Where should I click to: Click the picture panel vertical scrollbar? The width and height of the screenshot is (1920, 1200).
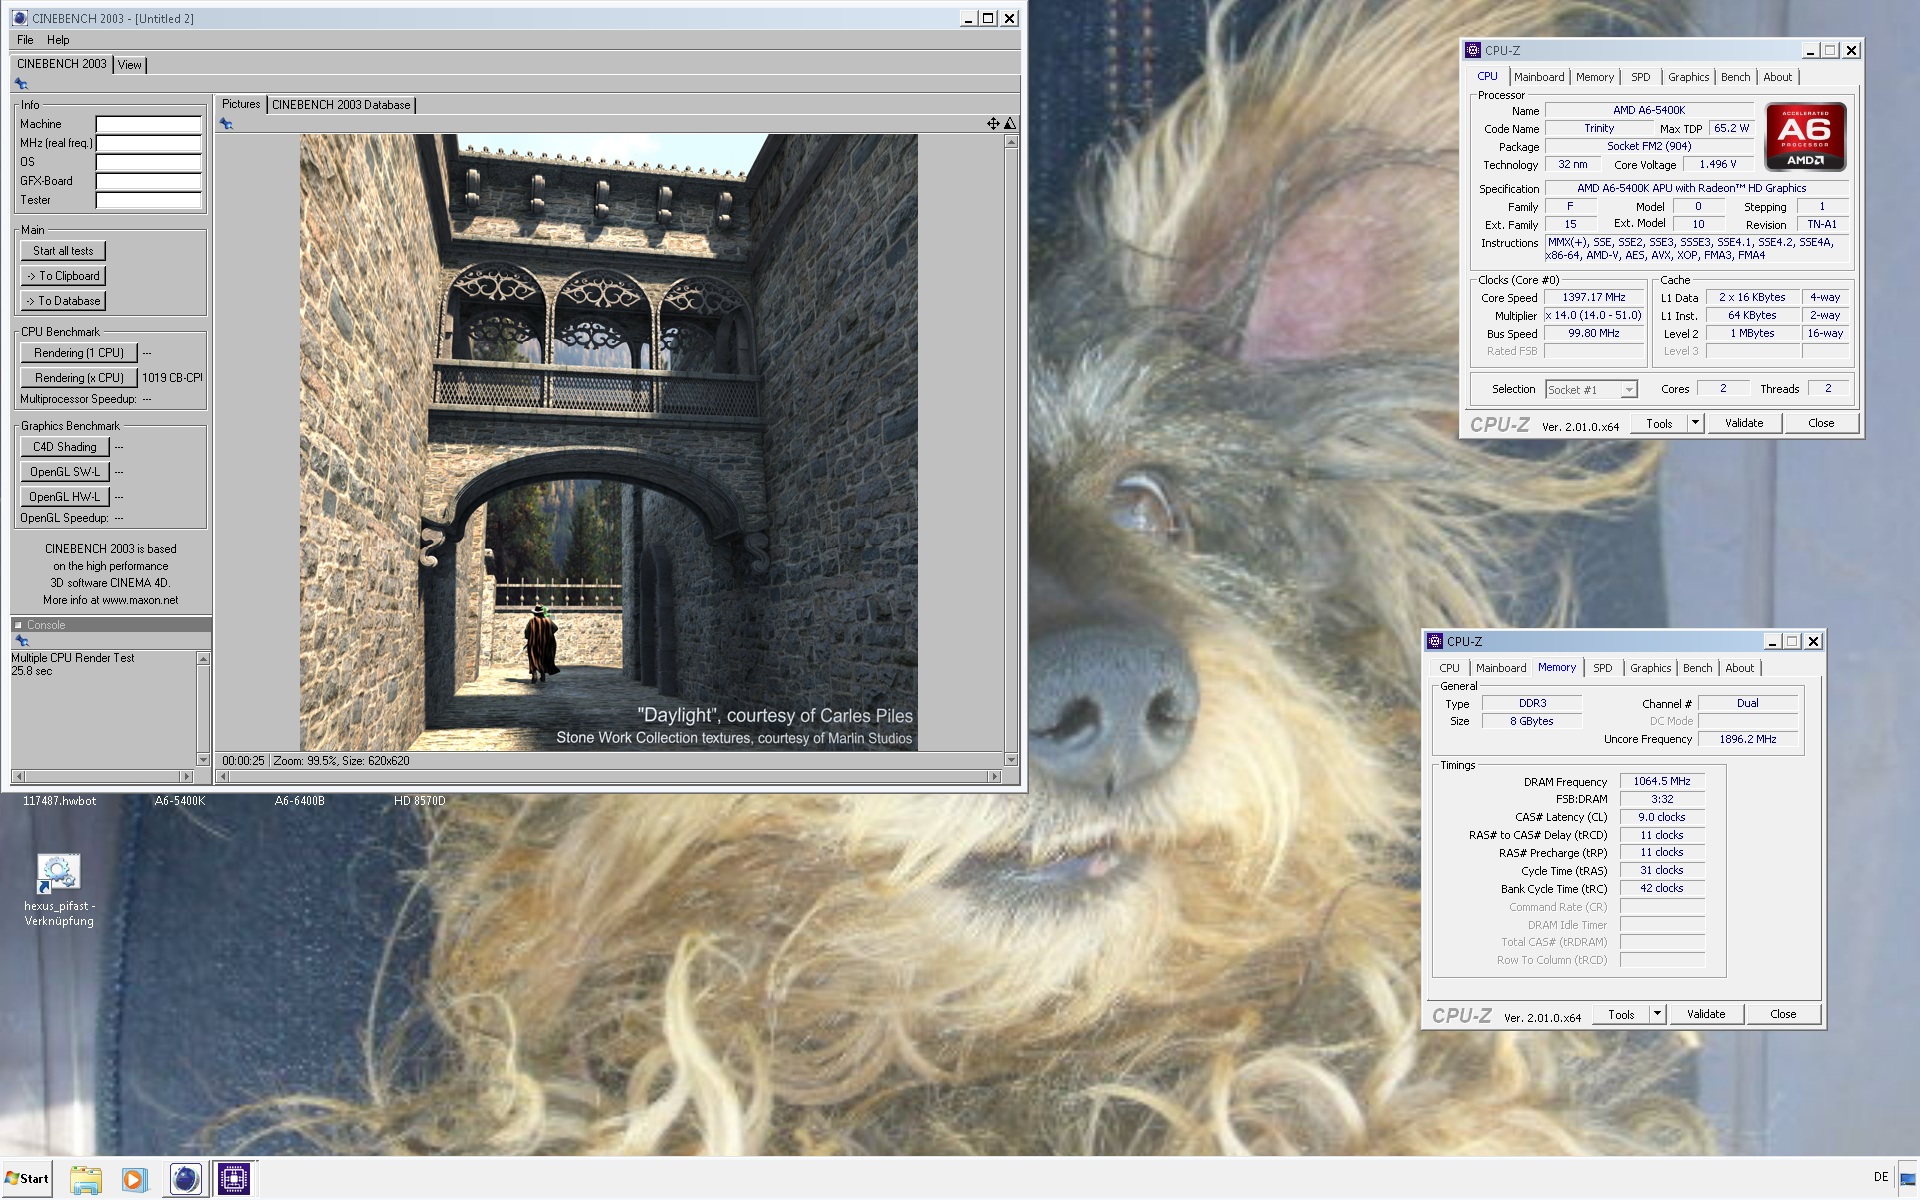click(1011, 450)
